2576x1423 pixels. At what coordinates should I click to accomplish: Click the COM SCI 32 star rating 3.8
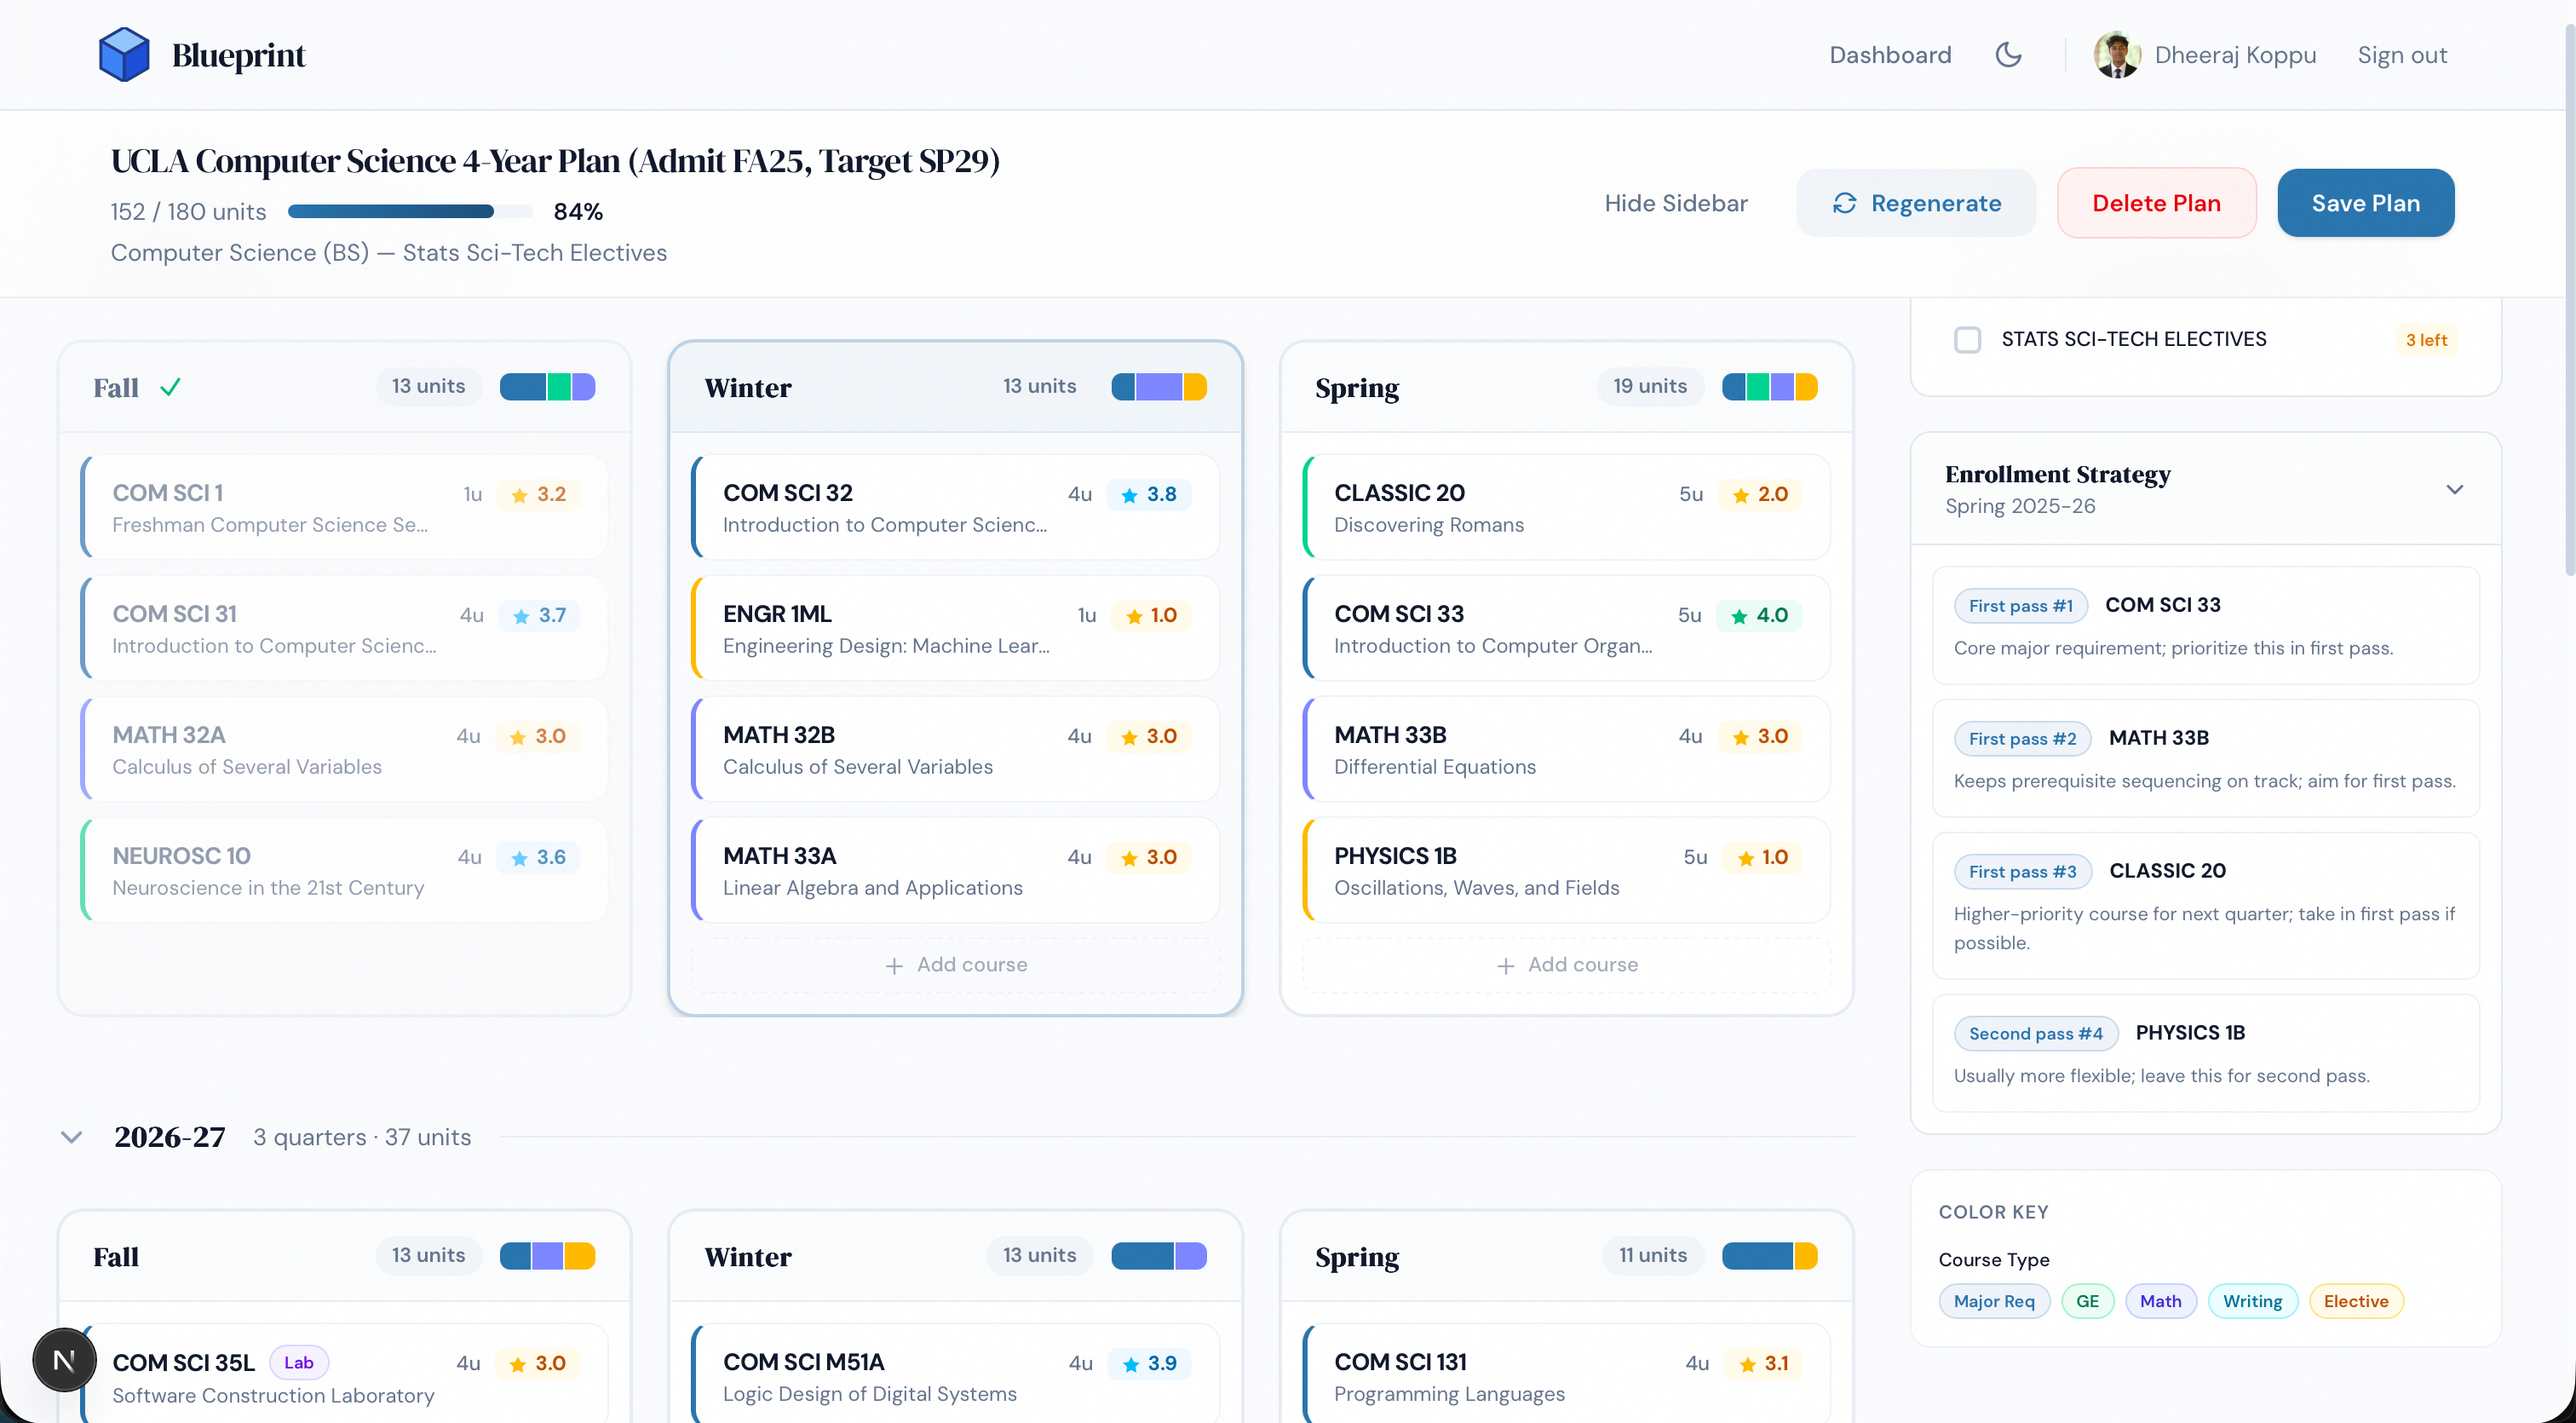click(x=1148, y=494)
